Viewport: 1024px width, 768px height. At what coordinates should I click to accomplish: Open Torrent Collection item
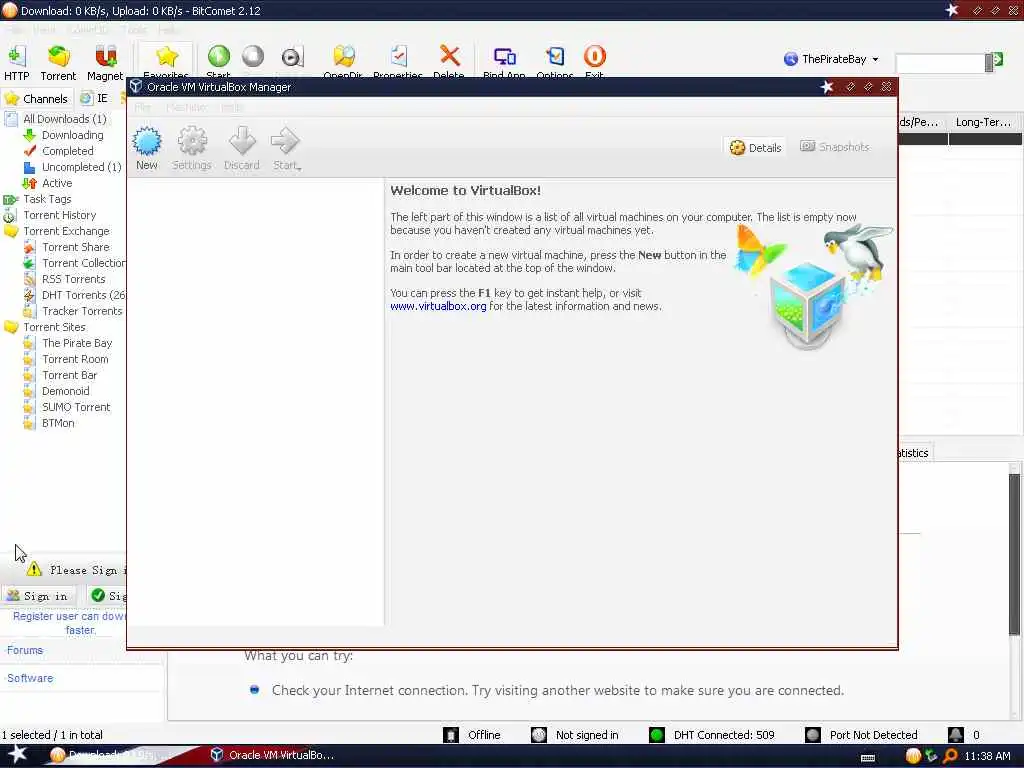click(84, 263)
